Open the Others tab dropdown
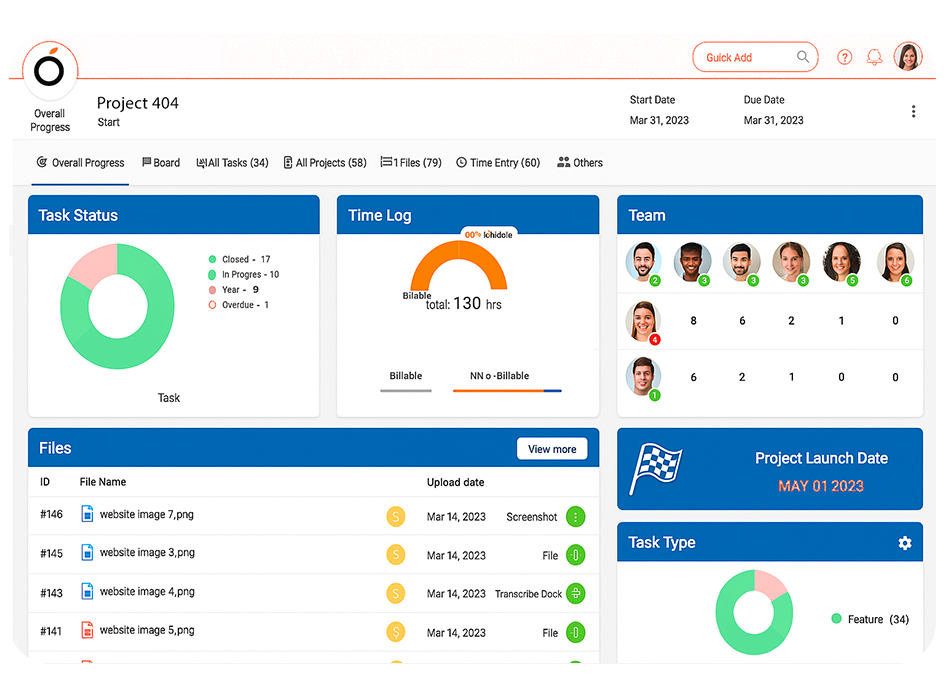 coord(580,162)
